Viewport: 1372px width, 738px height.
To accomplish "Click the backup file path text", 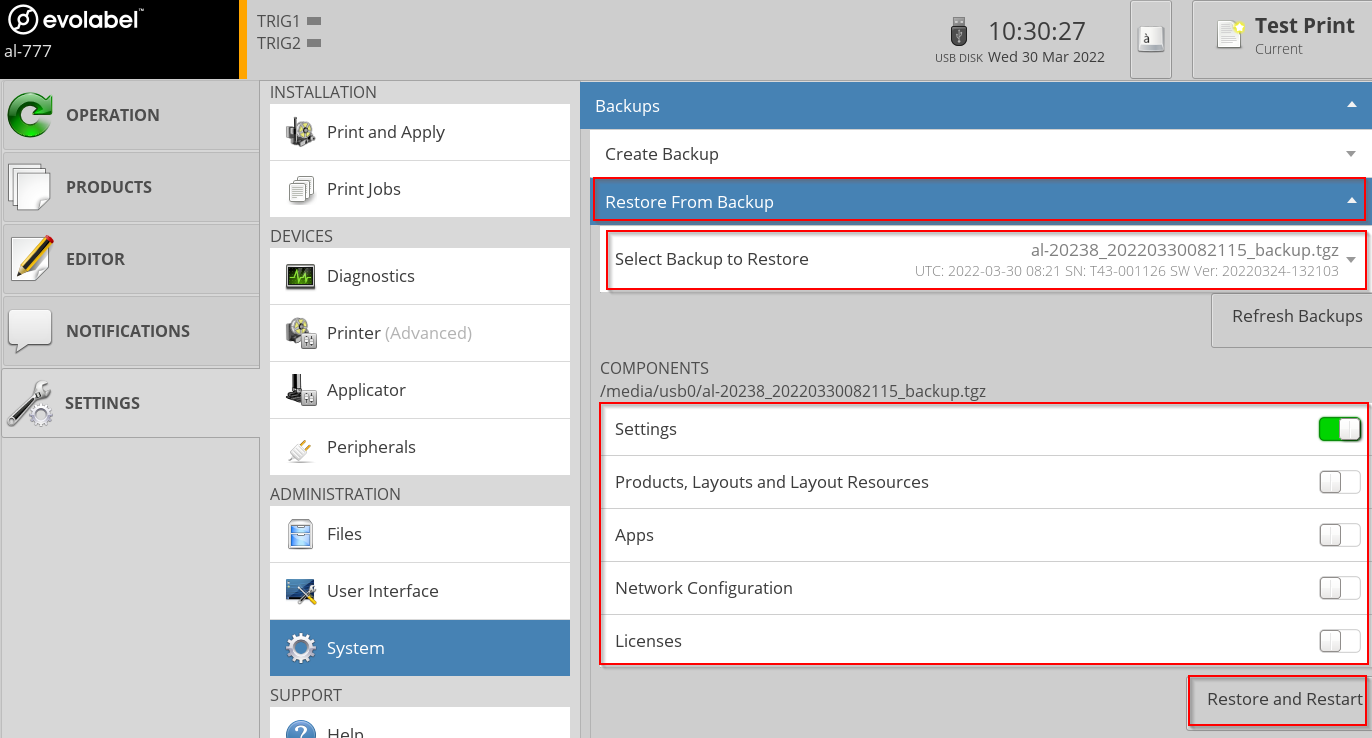I will (x=793, y=391).
